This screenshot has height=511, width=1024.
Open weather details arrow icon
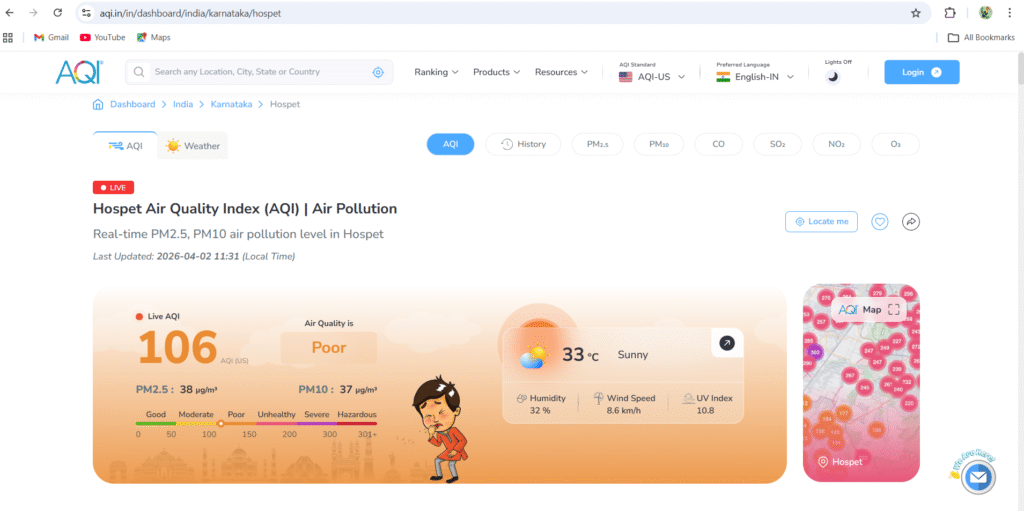click(727, 343)
